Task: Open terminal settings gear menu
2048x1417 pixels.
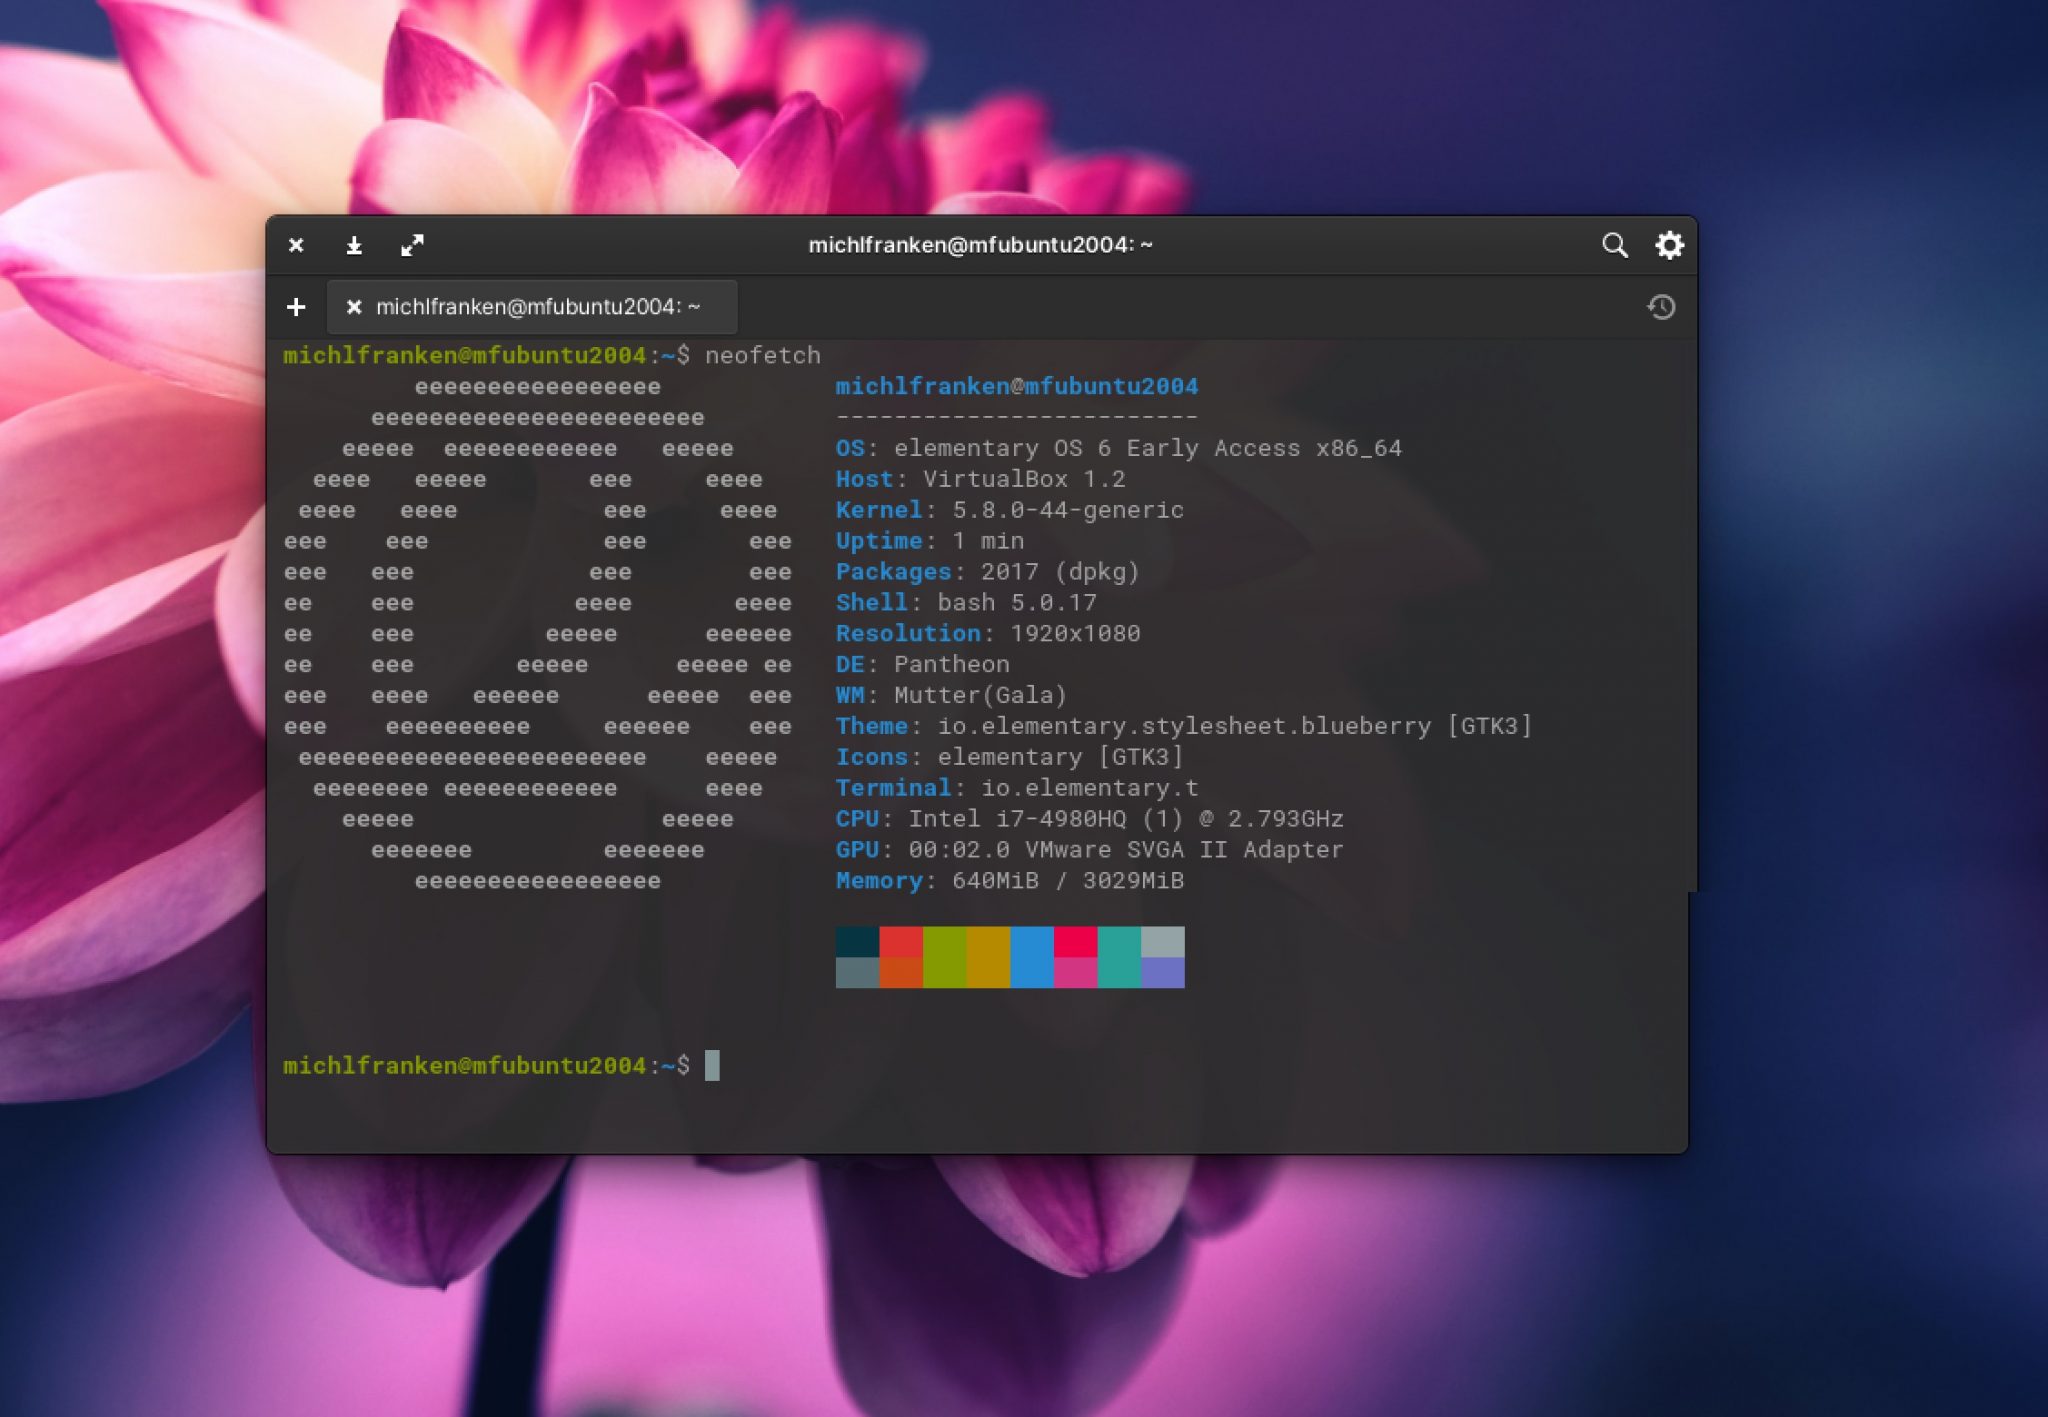Action: 1669,245
